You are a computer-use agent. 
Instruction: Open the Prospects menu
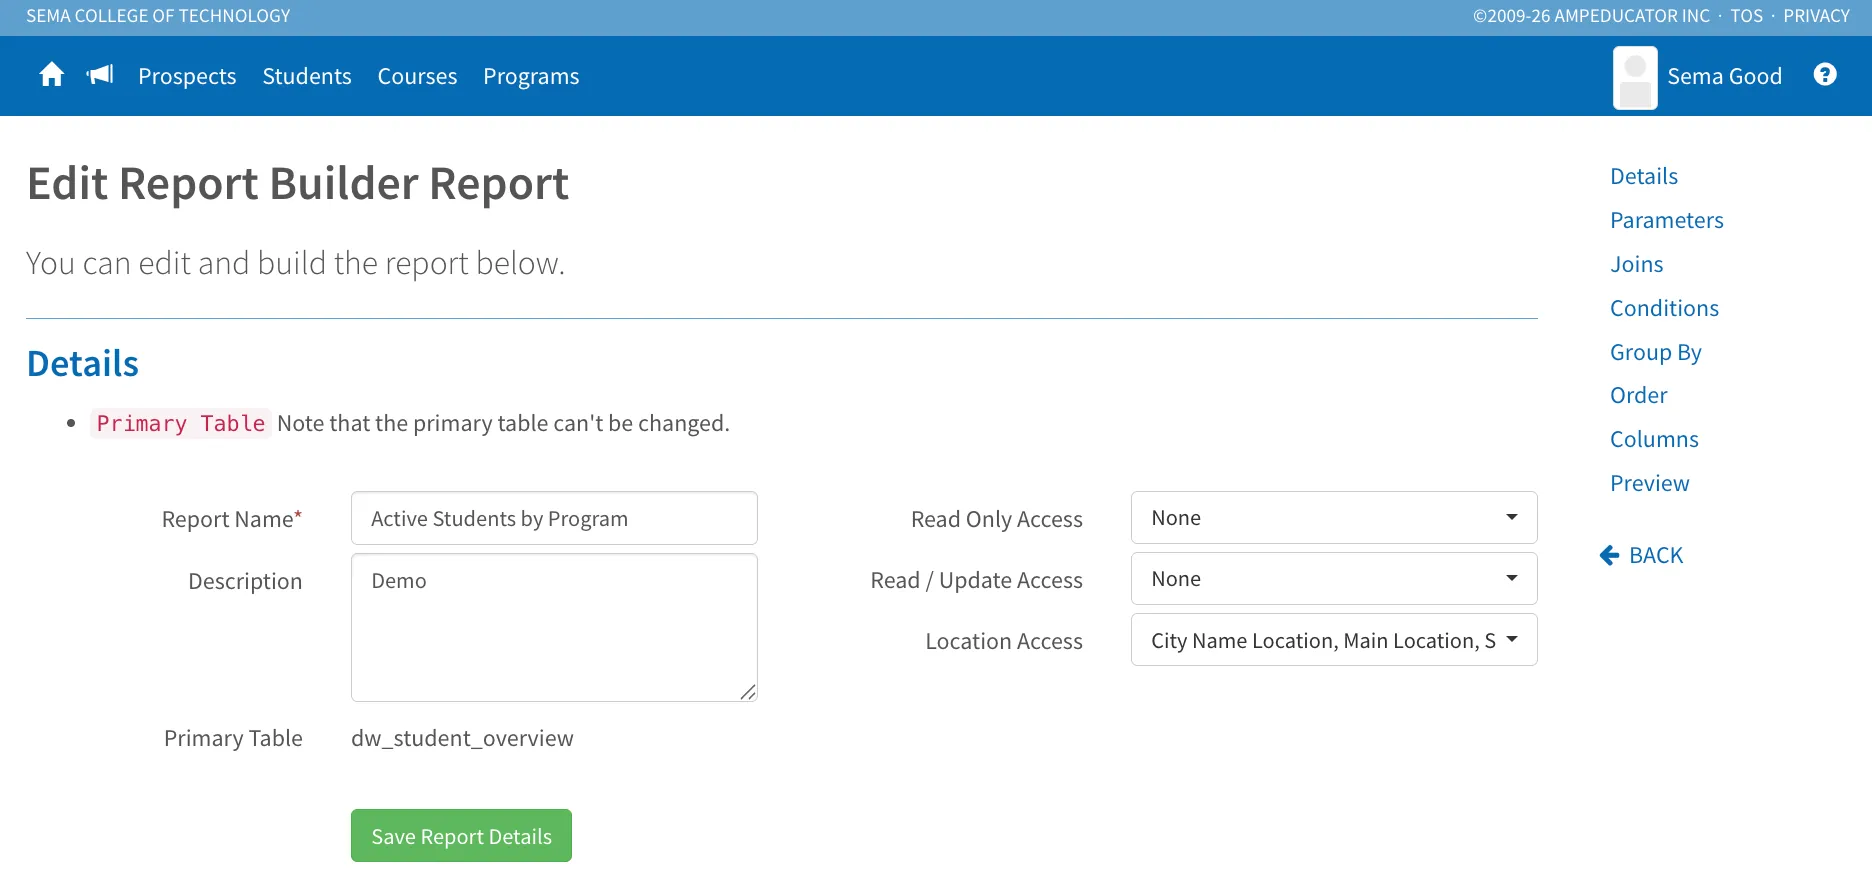(x=187, y=76)
